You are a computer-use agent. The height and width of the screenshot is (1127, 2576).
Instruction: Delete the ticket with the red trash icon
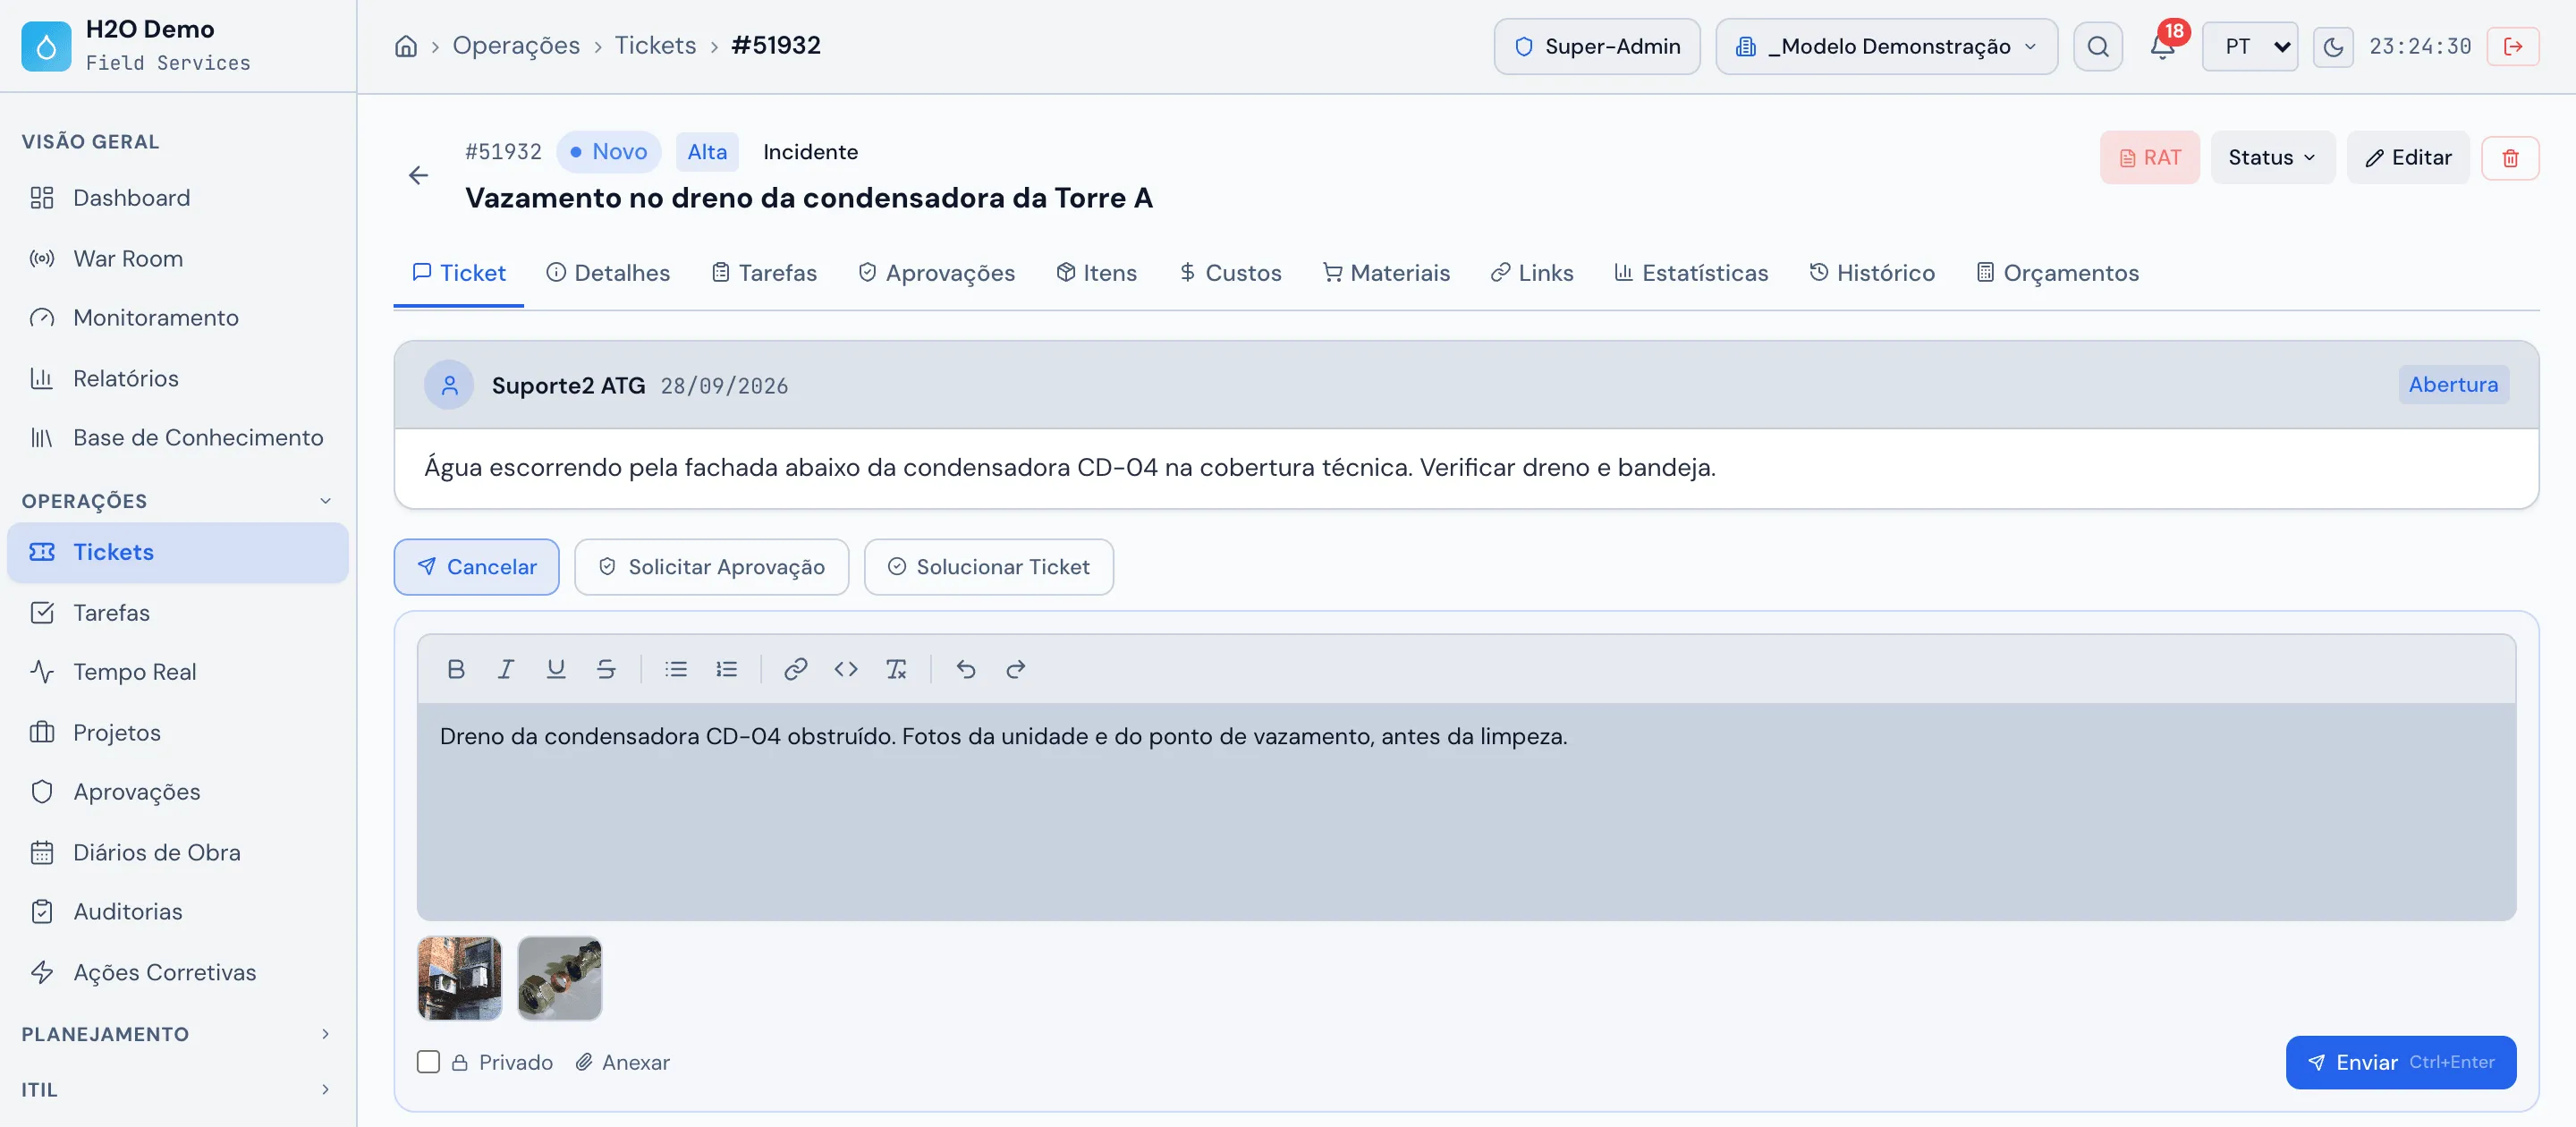pos(2510,158)
